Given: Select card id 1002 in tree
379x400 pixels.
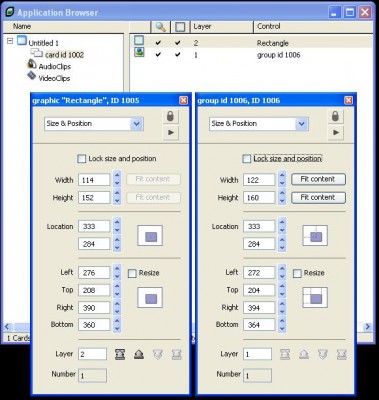Looking at the screenshot, I should pyautogui.click(x=64, y=55).
